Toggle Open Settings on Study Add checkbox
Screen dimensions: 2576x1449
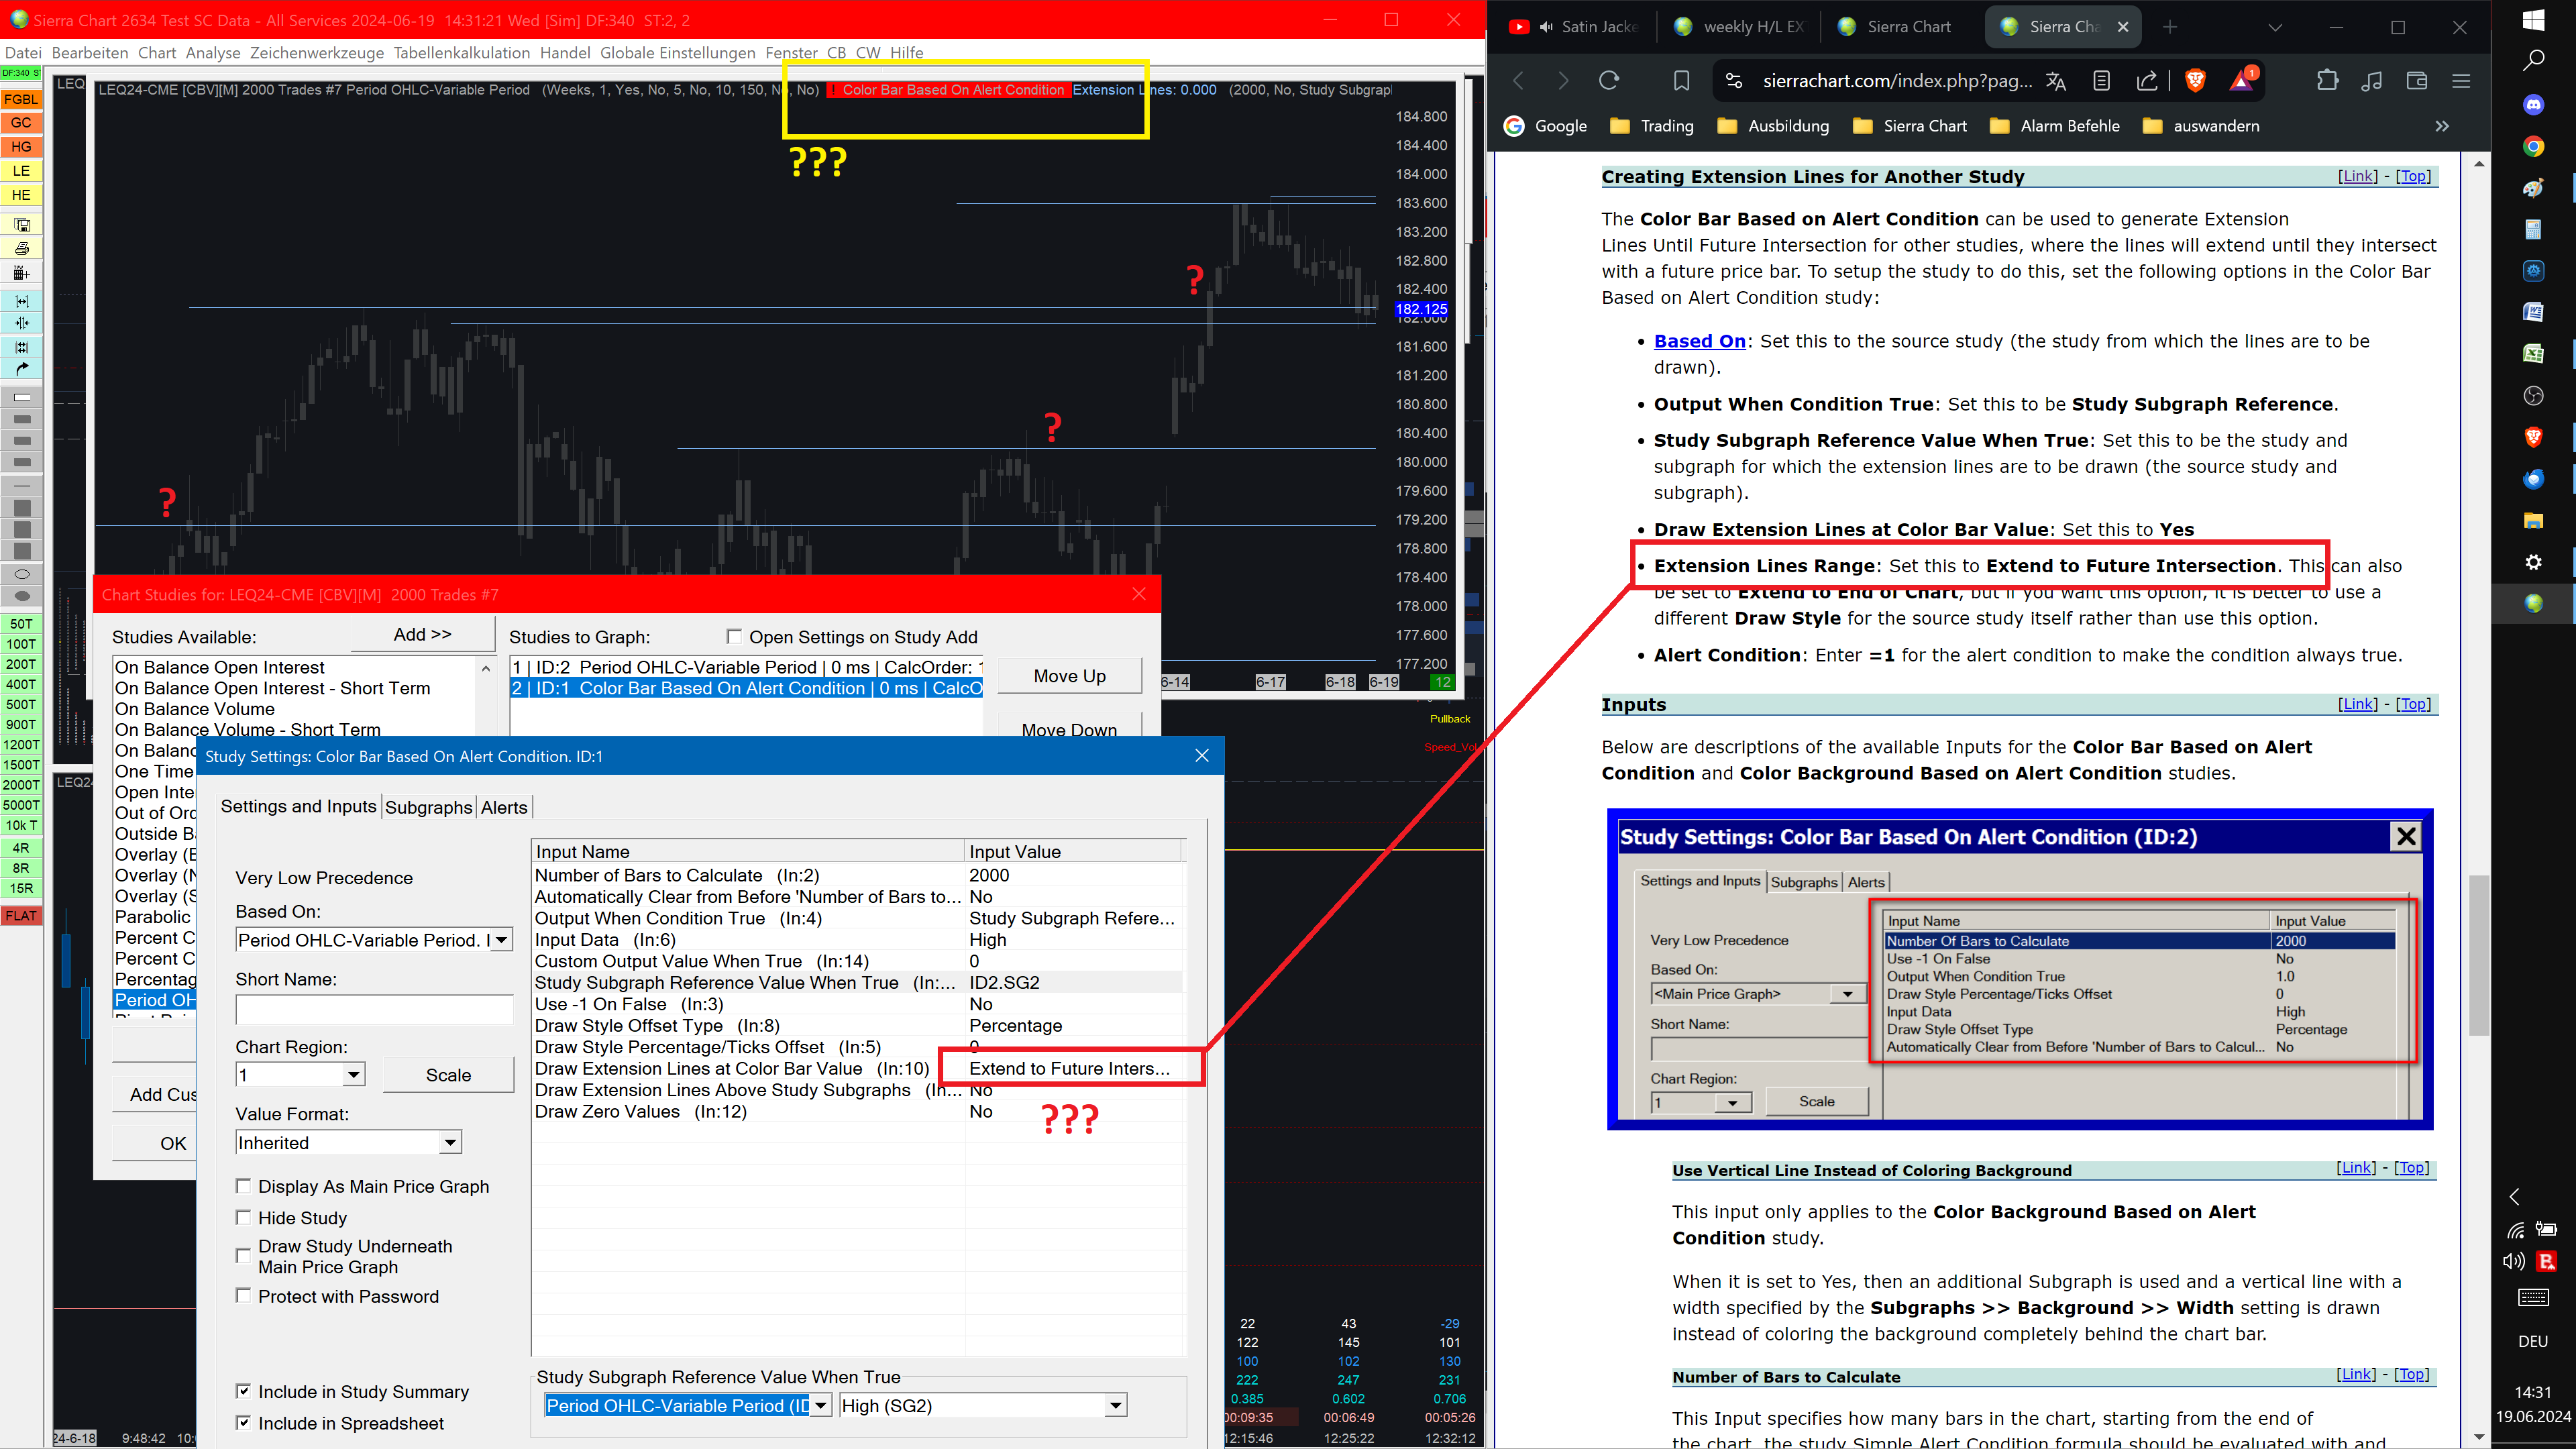click(x=734, y=637)
